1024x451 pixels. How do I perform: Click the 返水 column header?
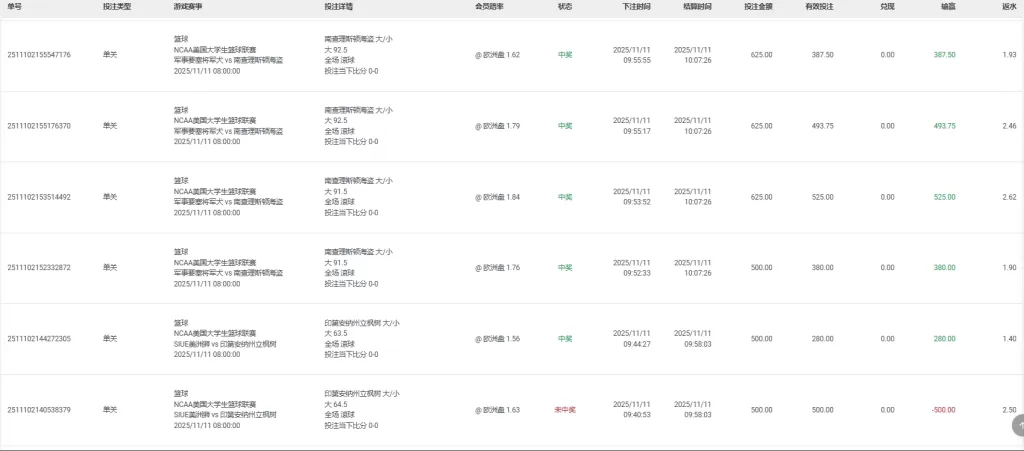[1009, 6]
